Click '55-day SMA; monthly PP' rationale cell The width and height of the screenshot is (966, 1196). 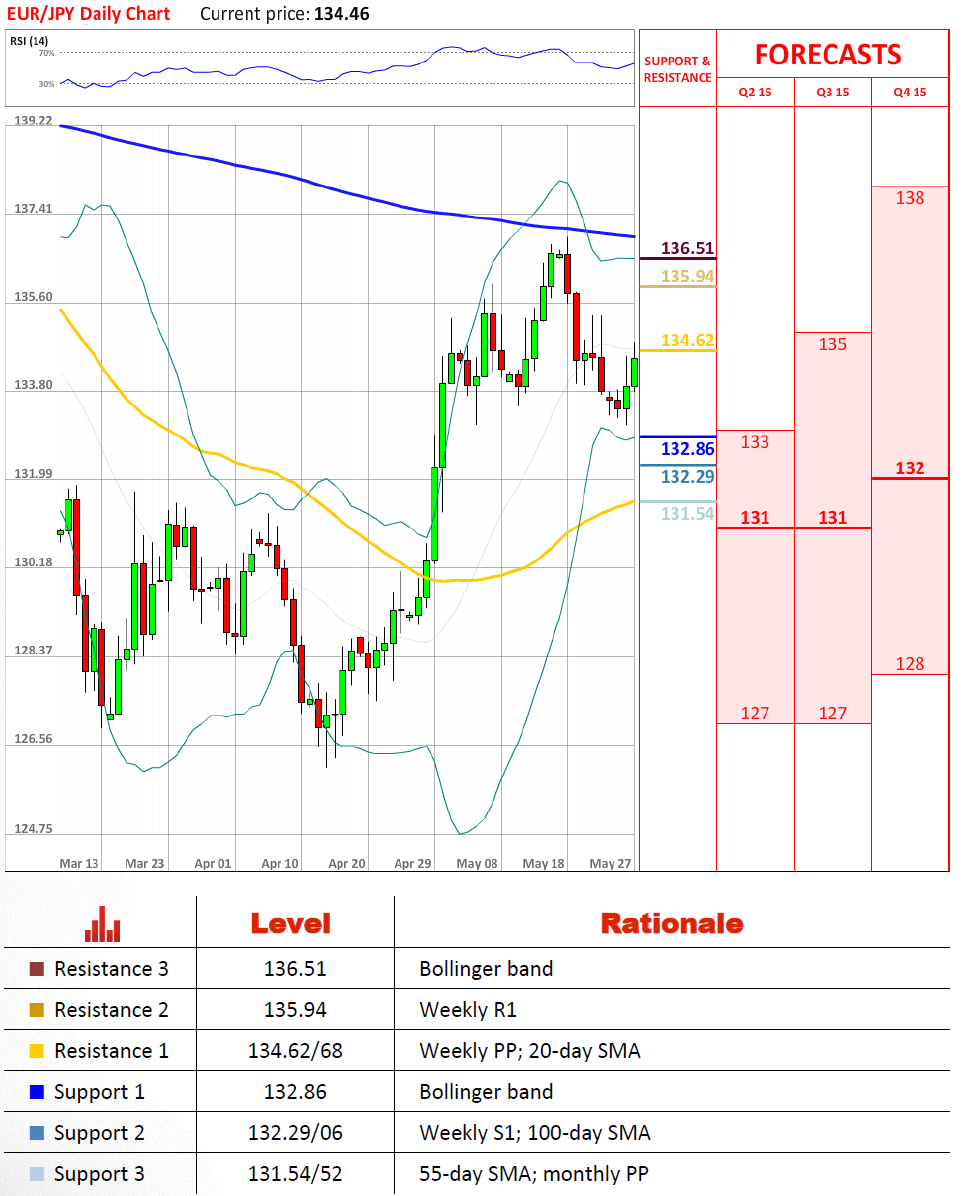tap(534, 1174)
